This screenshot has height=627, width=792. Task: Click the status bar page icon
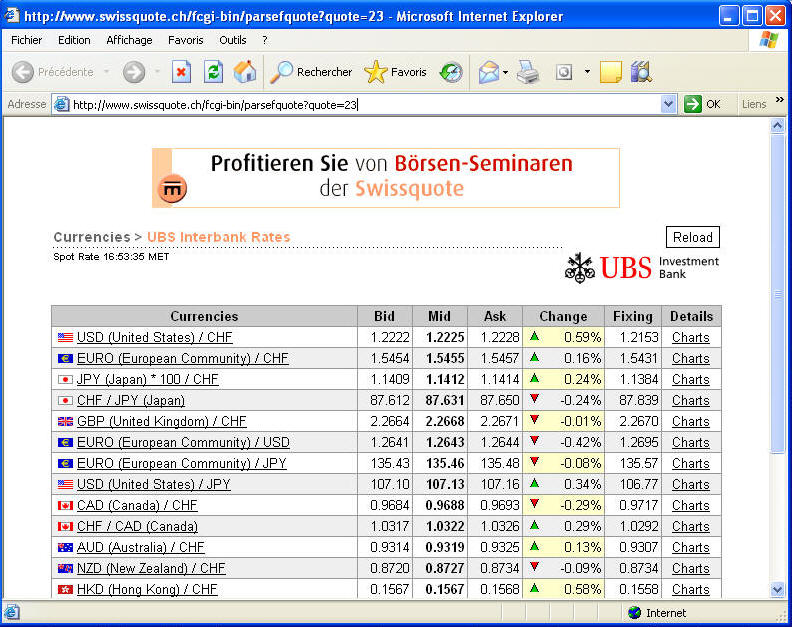coord(12,612)
